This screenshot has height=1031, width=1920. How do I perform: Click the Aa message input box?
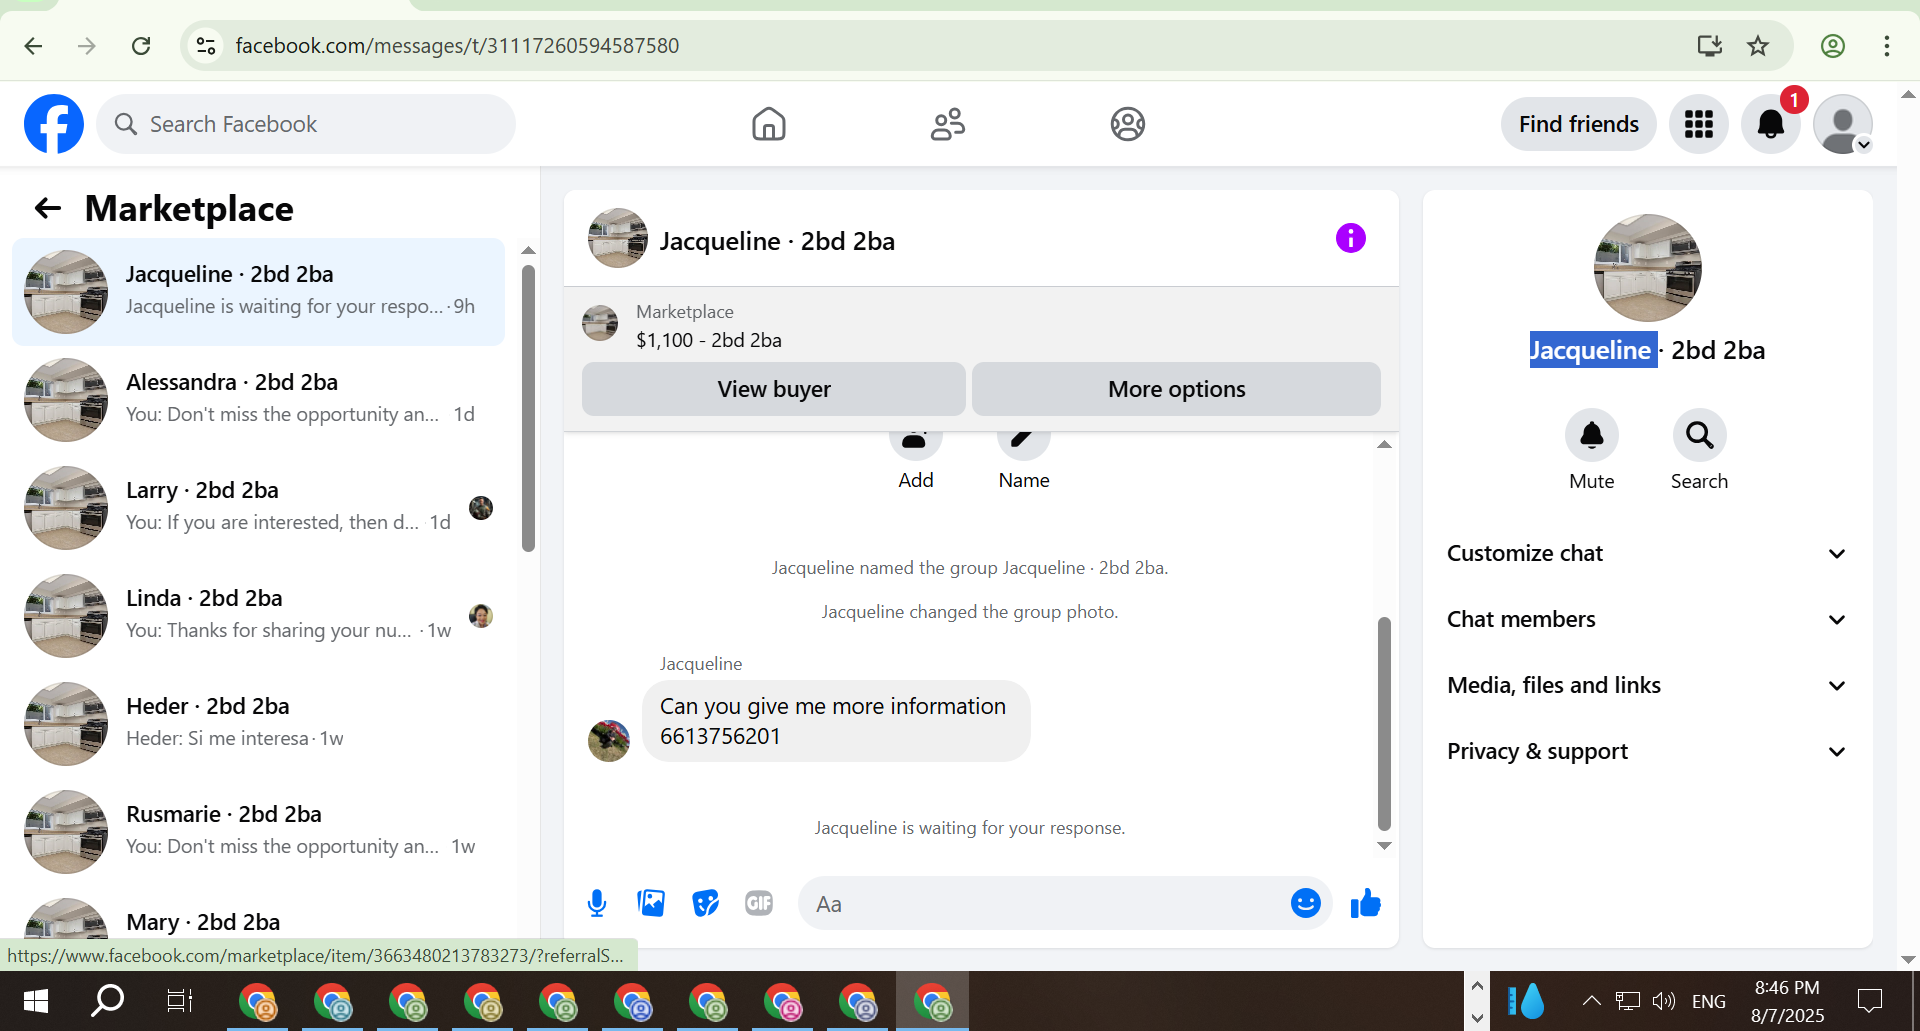click(1050, 904)
